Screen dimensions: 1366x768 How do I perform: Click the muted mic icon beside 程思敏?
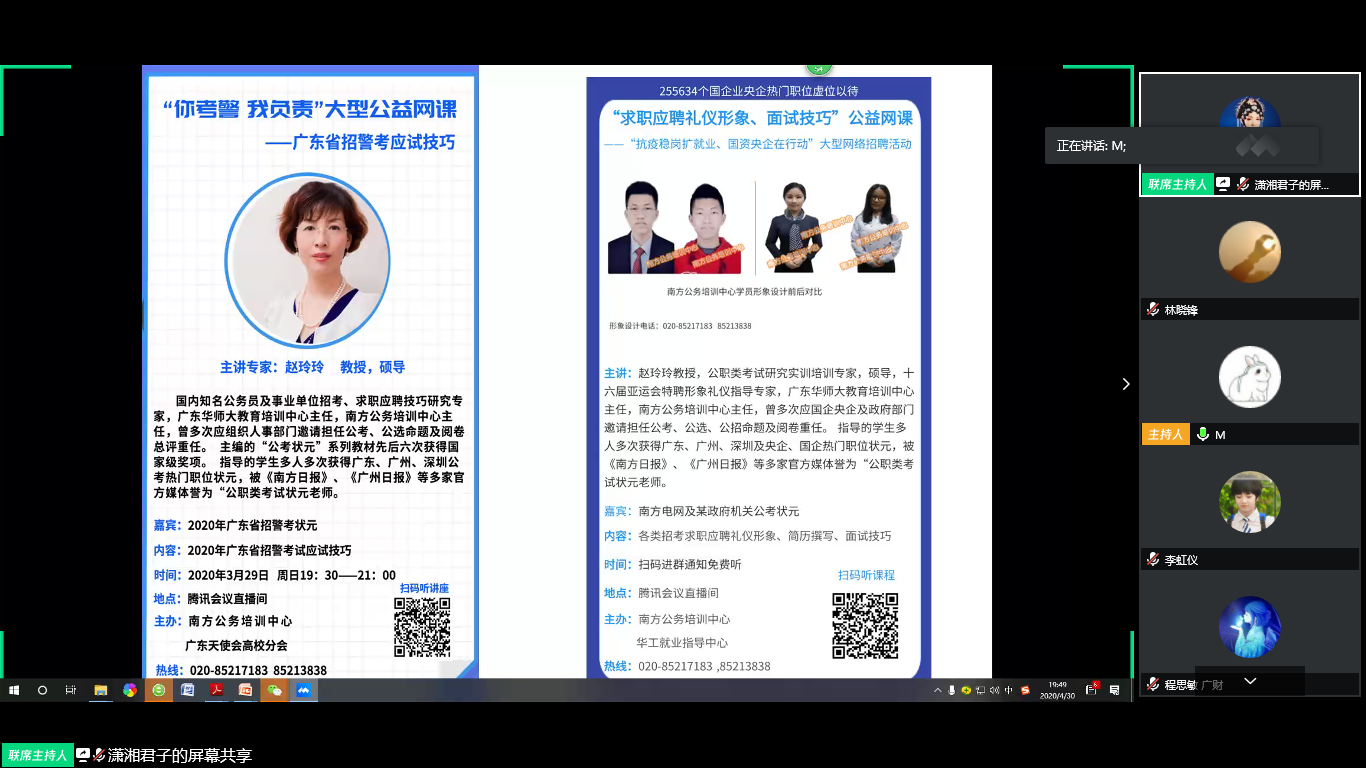[1153, 685]
